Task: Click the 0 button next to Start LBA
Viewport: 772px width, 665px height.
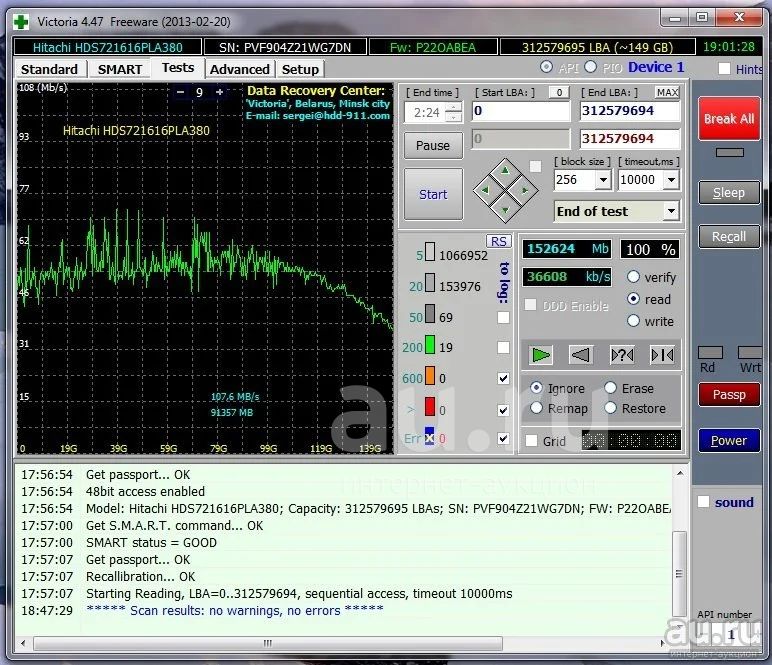Action: [559, 92]
